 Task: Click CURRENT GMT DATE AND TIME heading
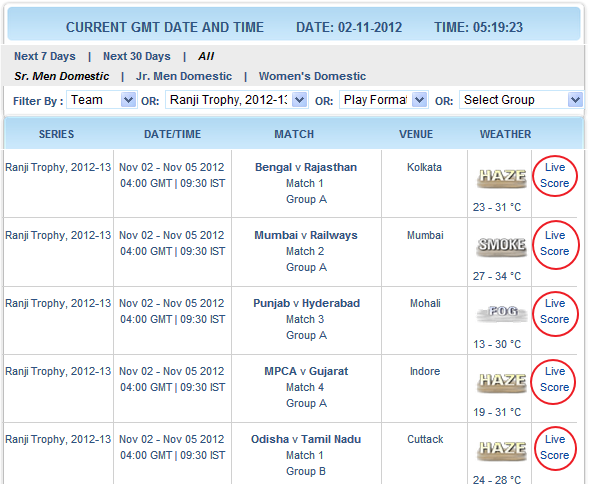[x=165, y=27]
